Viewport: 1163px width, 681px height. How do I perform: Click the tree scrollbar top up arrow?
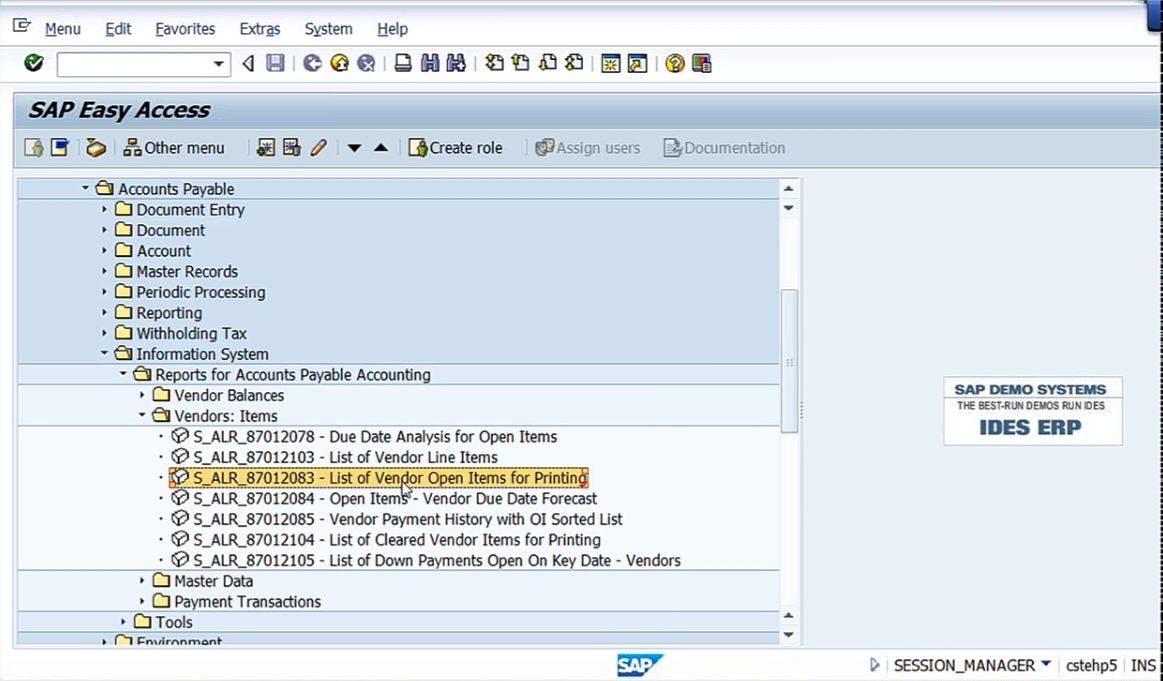(x=788, y=189)
